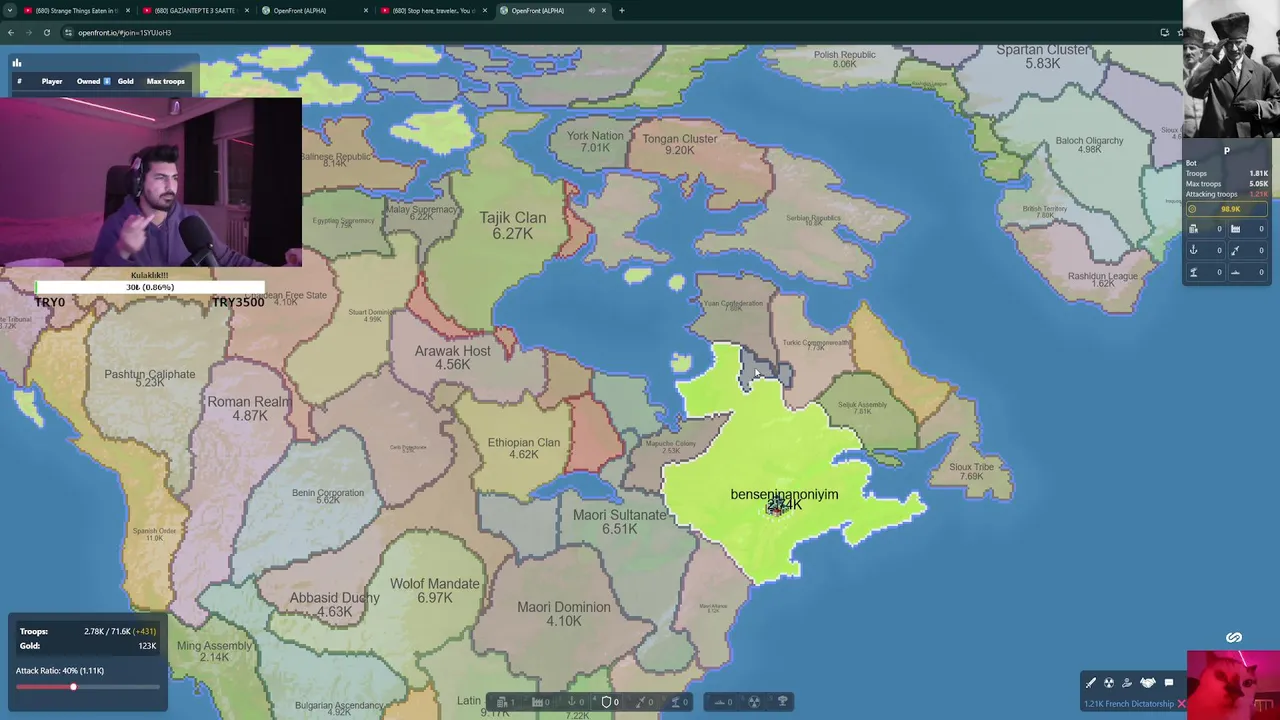Image resolution: width=1280 pixels, height=720 pixels.
Task: Click the donate hand icon in attack panel
Action: point(1127,683)
